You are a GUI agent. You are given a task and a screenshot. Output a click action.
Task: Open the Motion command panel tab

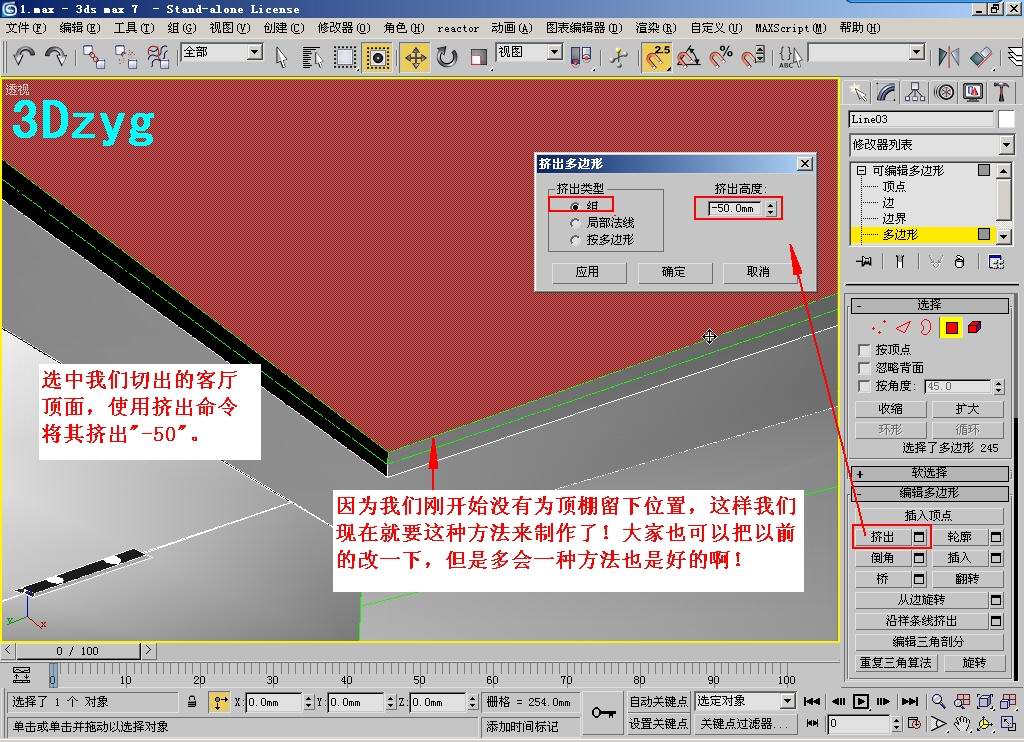click(x=944, y=93)
